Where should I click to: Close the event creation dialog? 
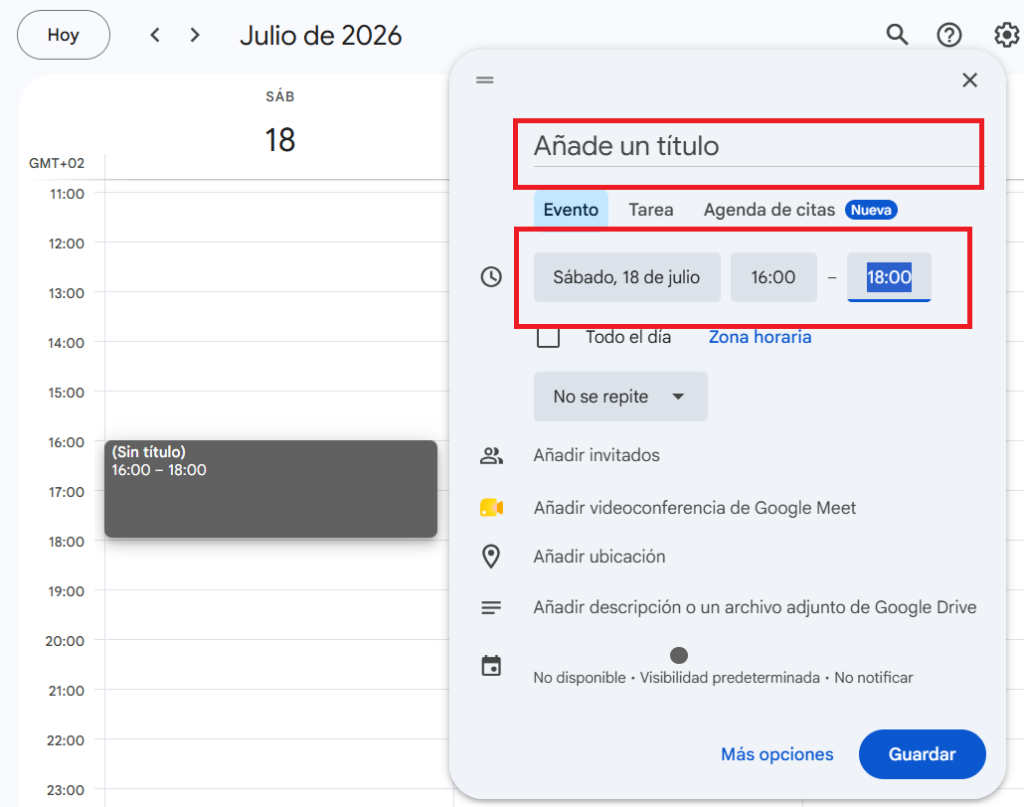pyautogui.click(x=970, y=80)
